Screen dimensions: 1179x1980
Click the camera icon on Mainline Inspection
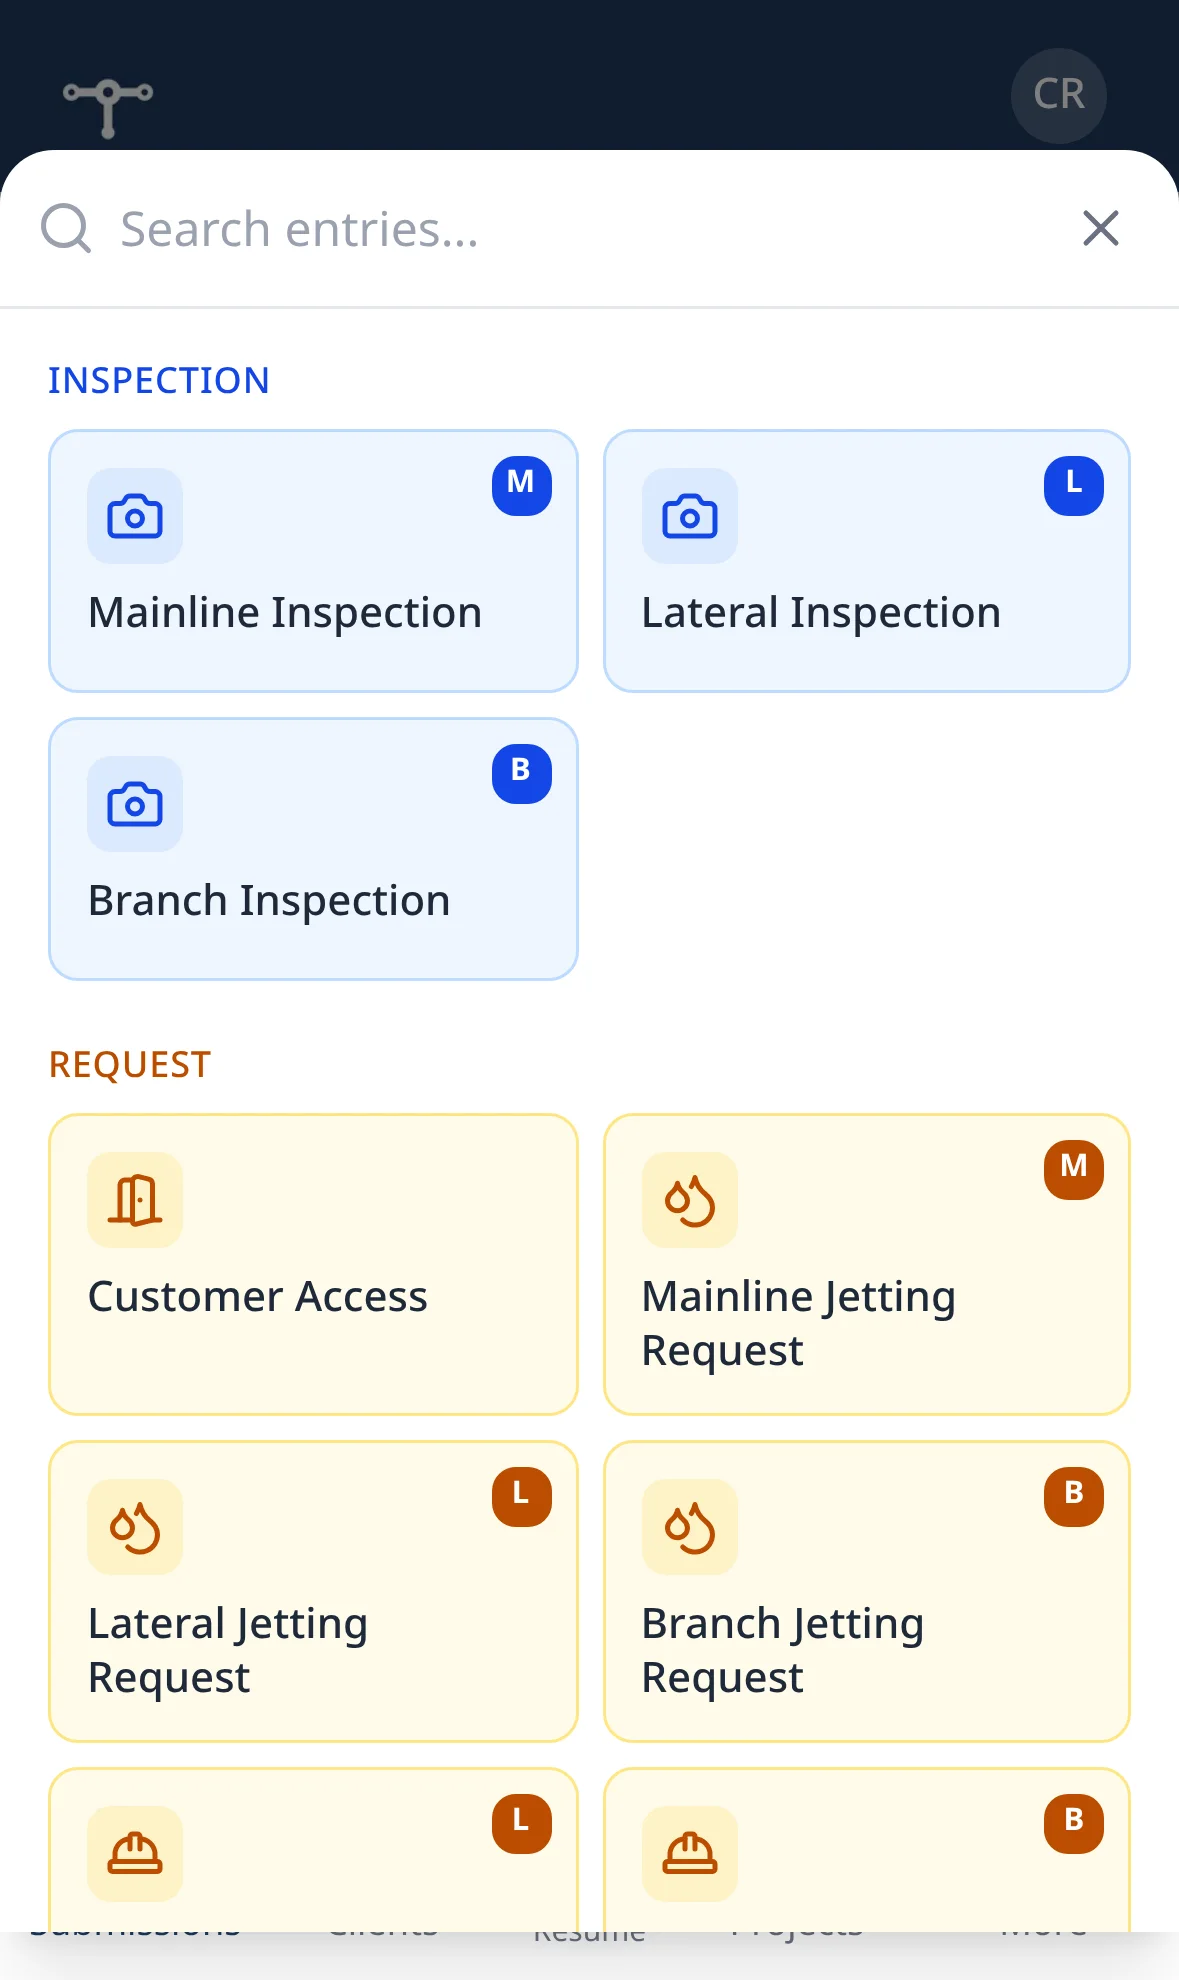[135, 516]
